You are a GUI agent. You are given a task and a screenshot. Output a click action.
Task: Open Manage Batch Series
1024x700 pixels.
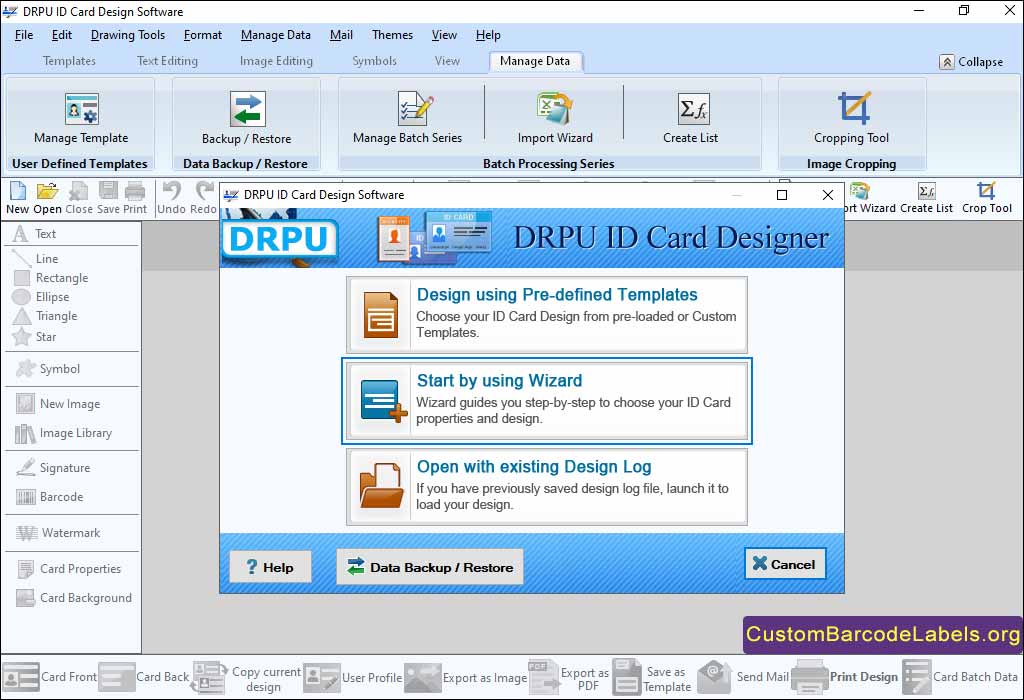coord(408,118)
